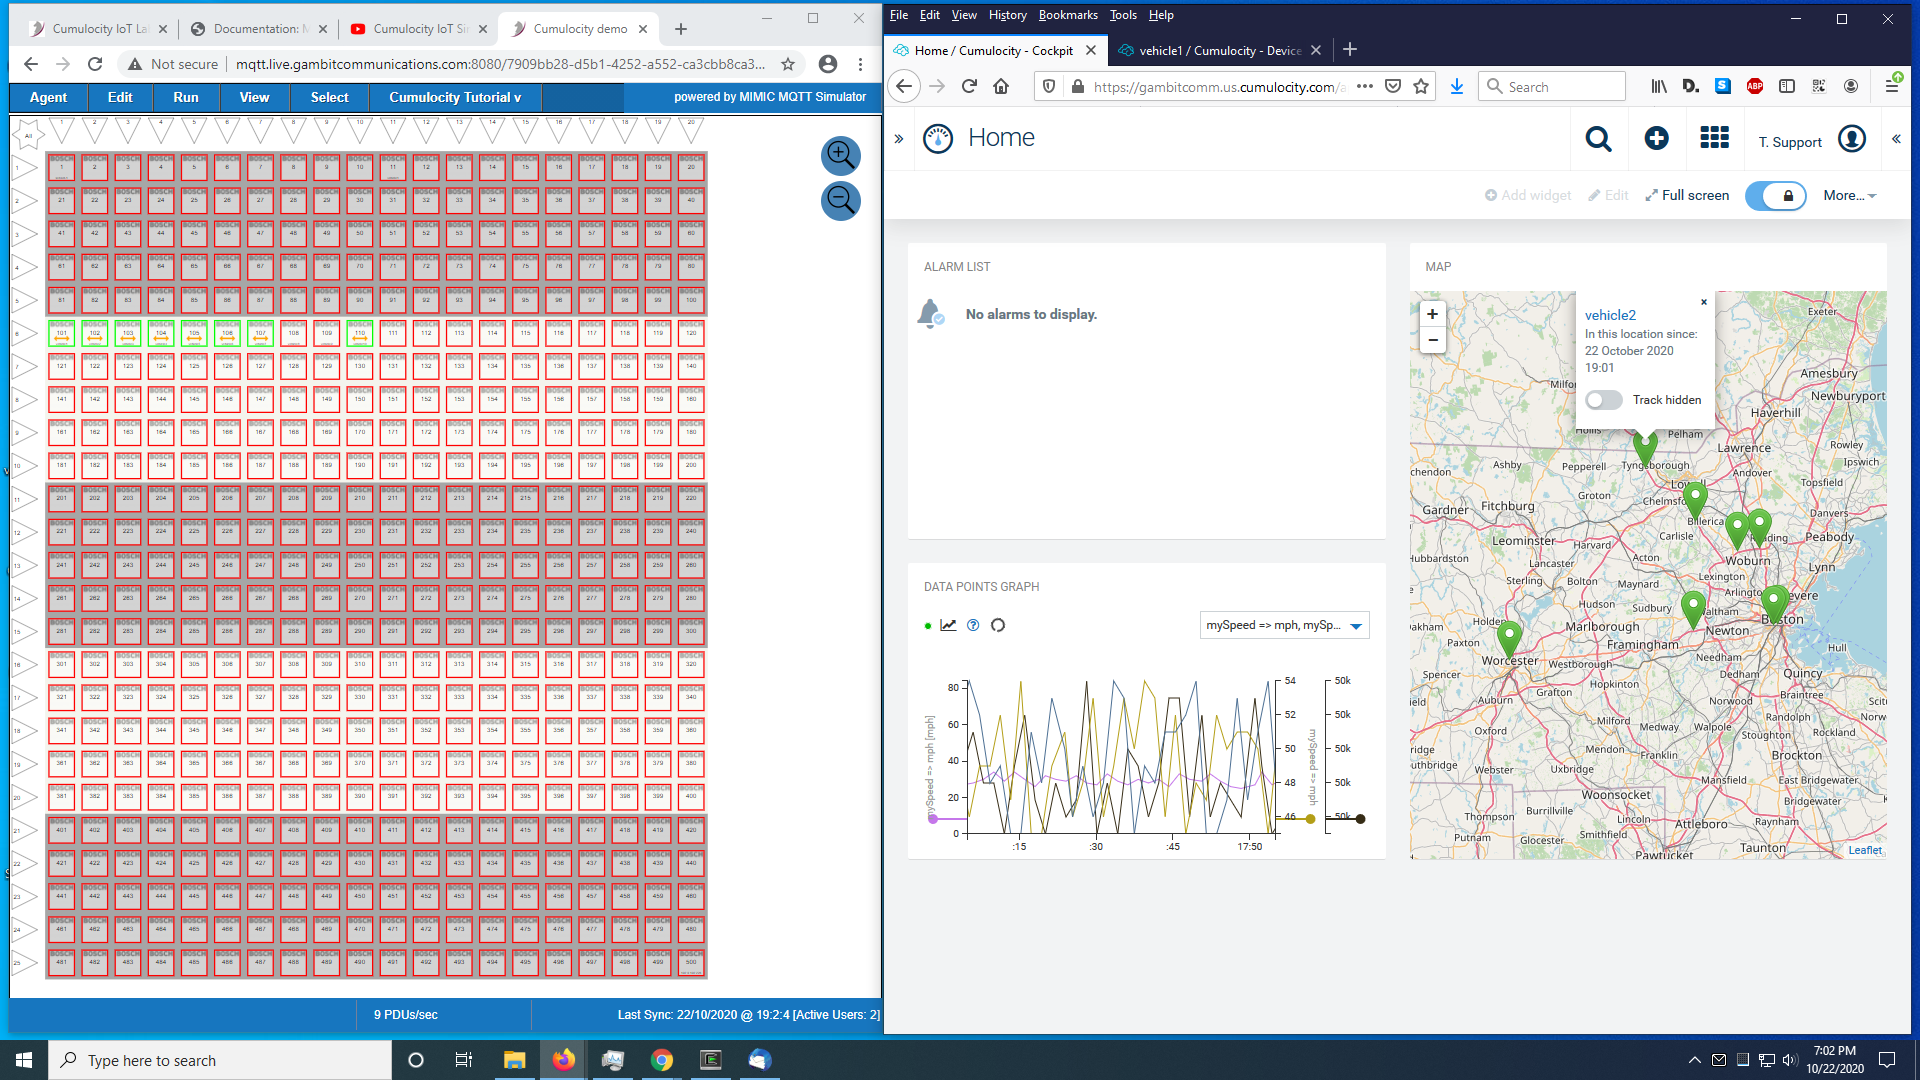Click the dark axis handle on graph
Image resolution: width=1920 pixels, height=1080 pixels.
[1360, 819]
